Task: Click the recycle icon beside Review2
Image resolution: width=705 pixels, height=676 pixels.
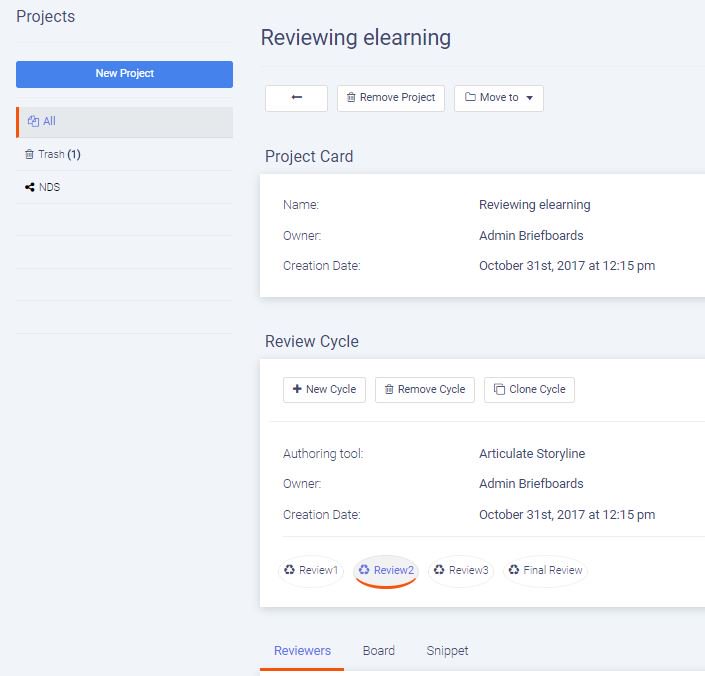Action: coord(364,569)
